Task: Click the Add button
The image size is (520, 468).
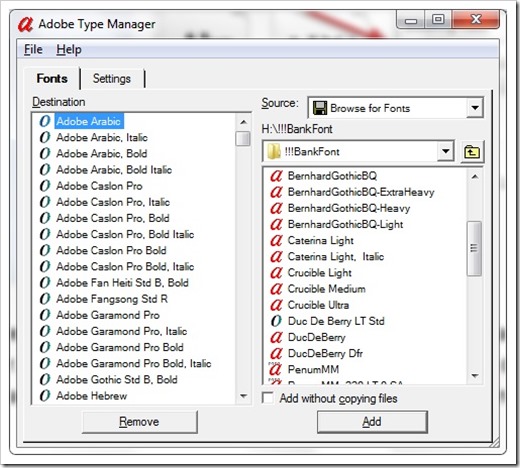Action: tap(372, 422)
